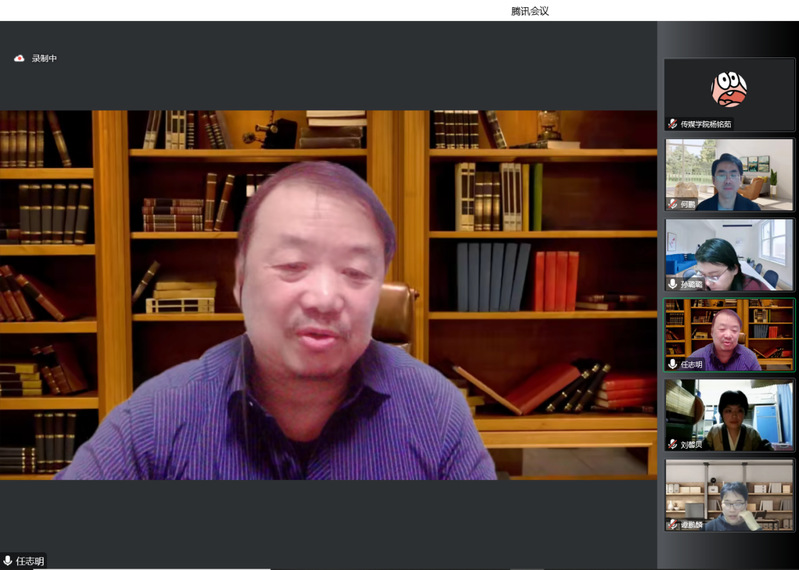Viewport: 799px width, 570px height.
Task: Click the microphone icon beside 任志明 at bottom-left
Action: pos(8,561)
